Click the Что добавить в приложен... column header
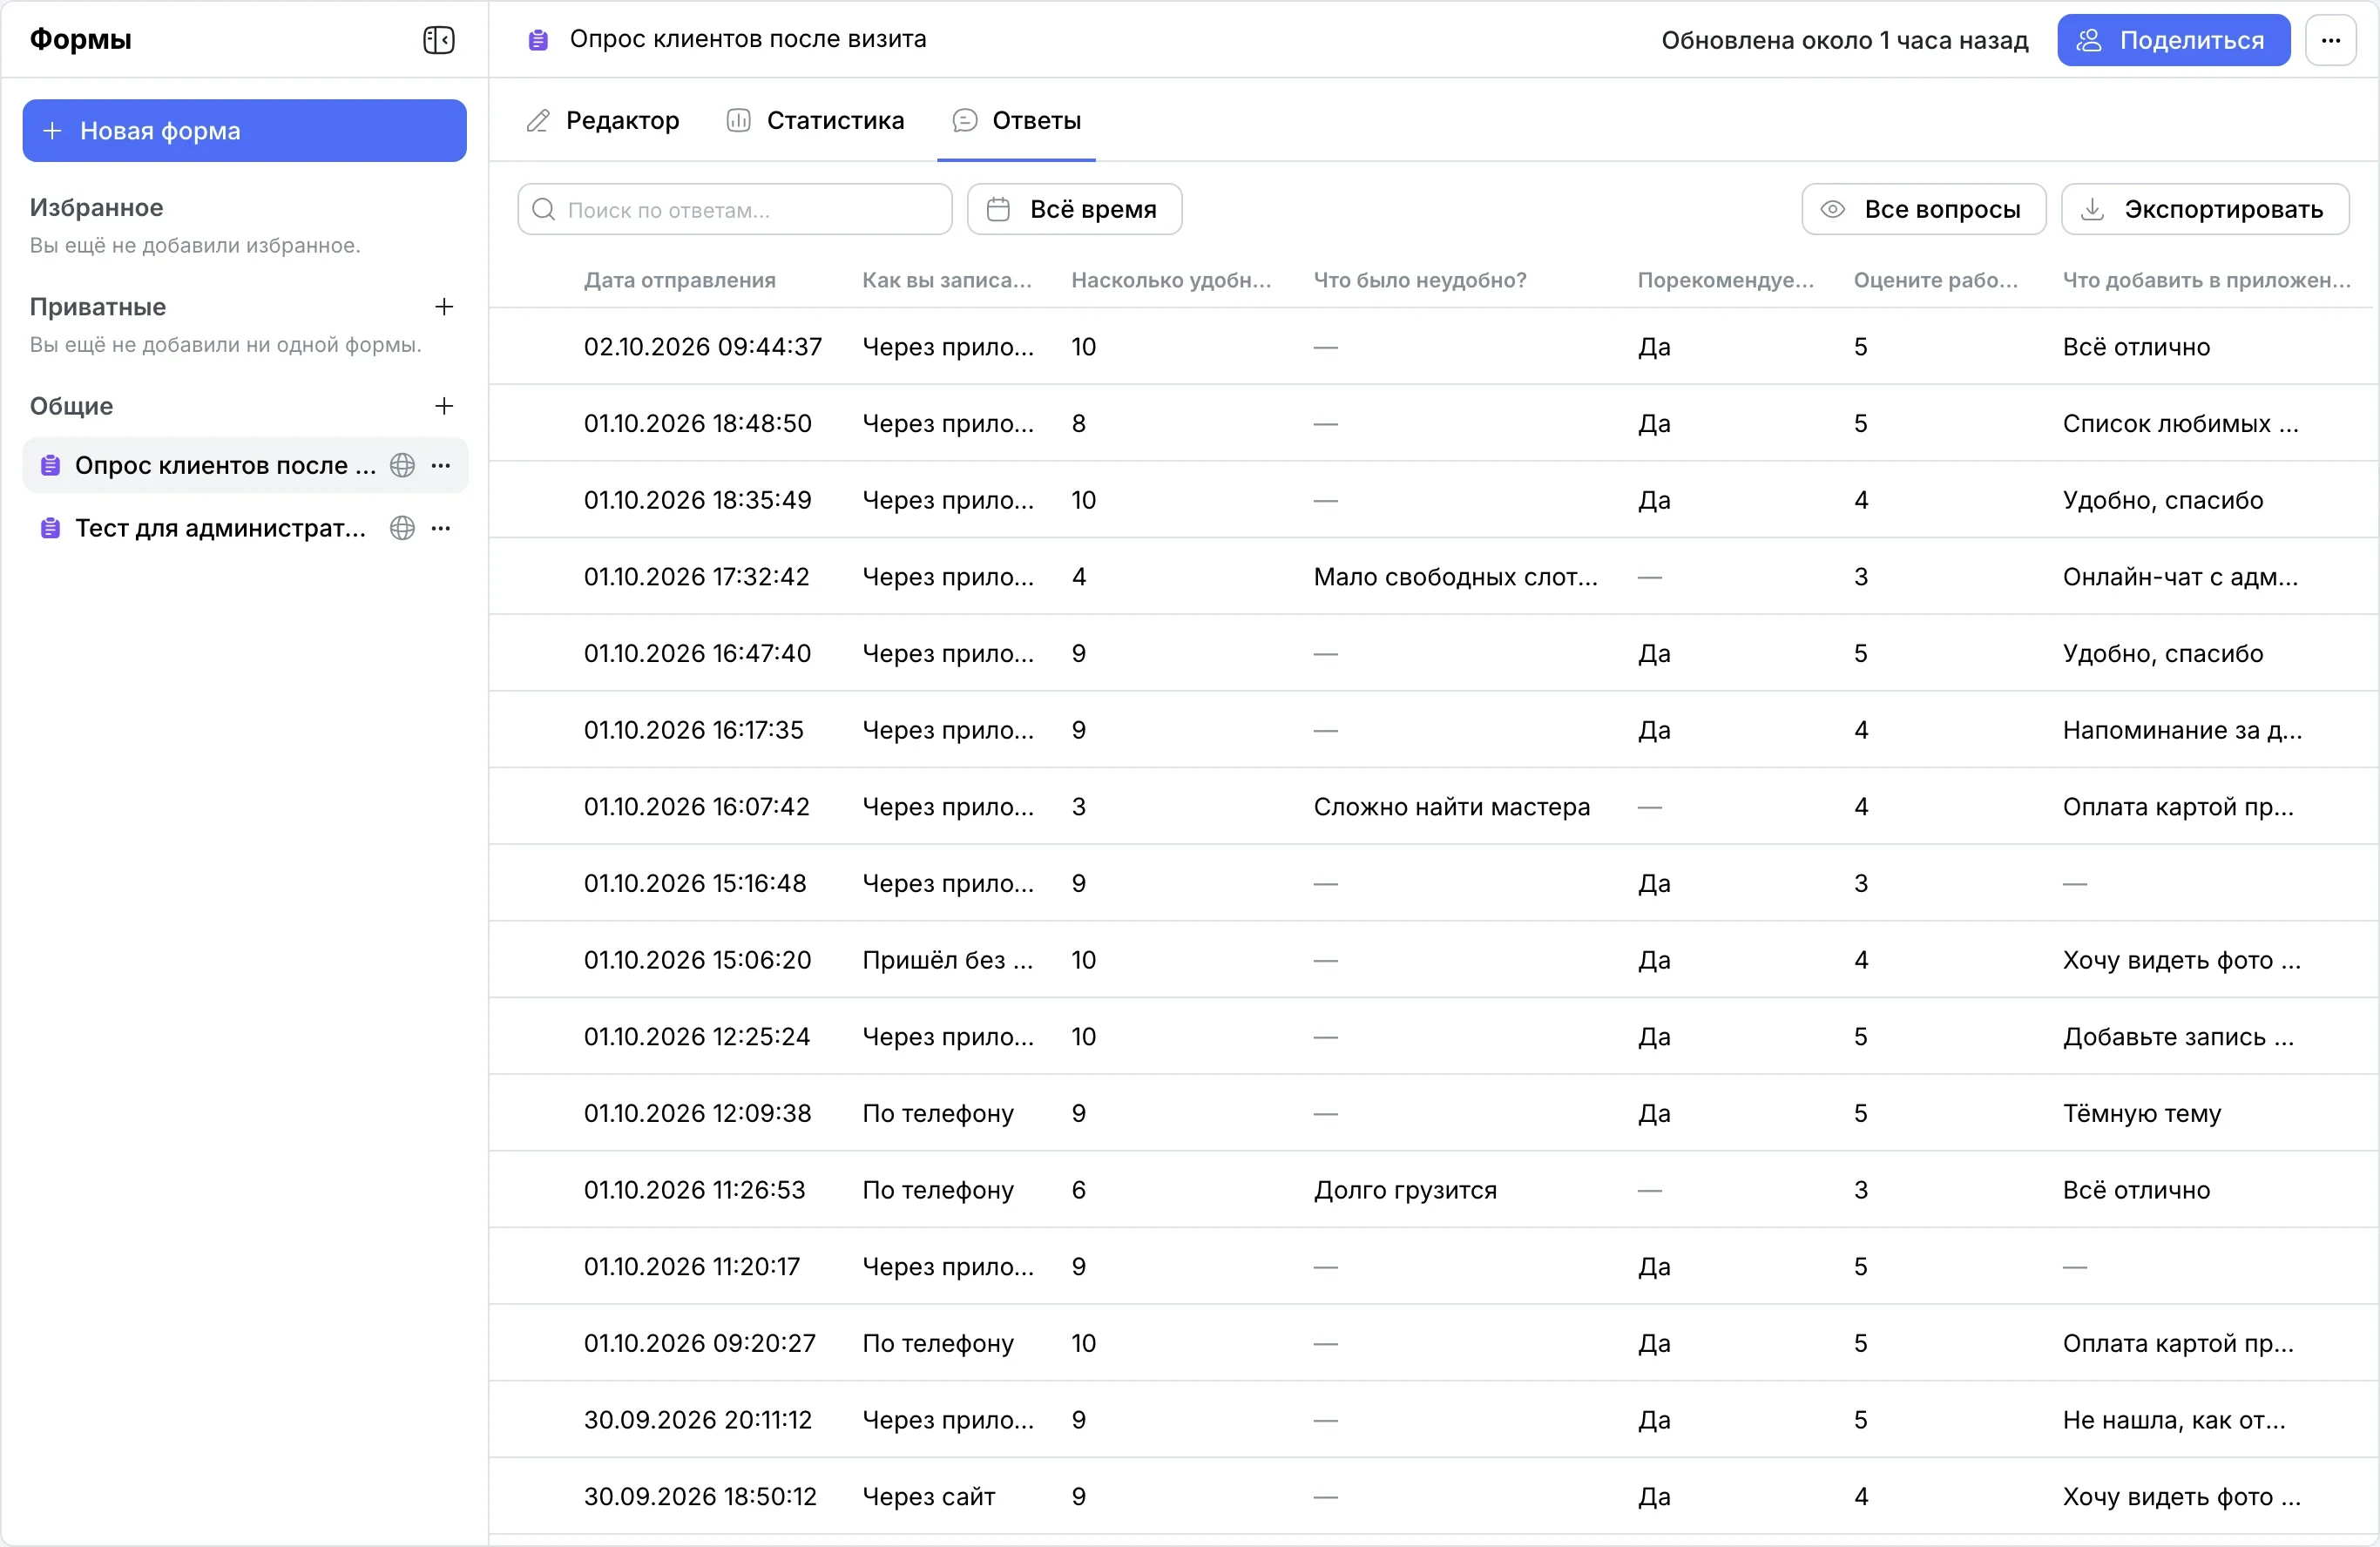This screenshot has height=1547, width=2380. click(2206, 280)
